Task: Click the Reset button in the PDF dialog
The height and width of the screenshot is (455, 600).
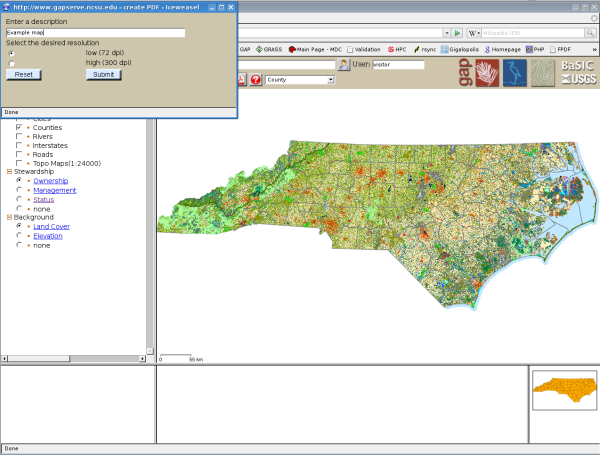Action: pyautogui.click(x=24, y=75)
